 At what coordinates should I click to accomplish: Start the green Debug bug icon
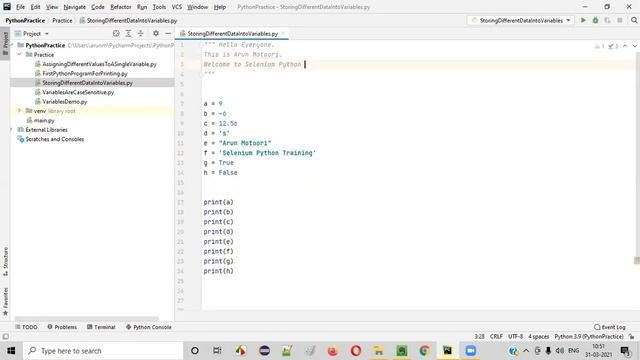point(596,20)
